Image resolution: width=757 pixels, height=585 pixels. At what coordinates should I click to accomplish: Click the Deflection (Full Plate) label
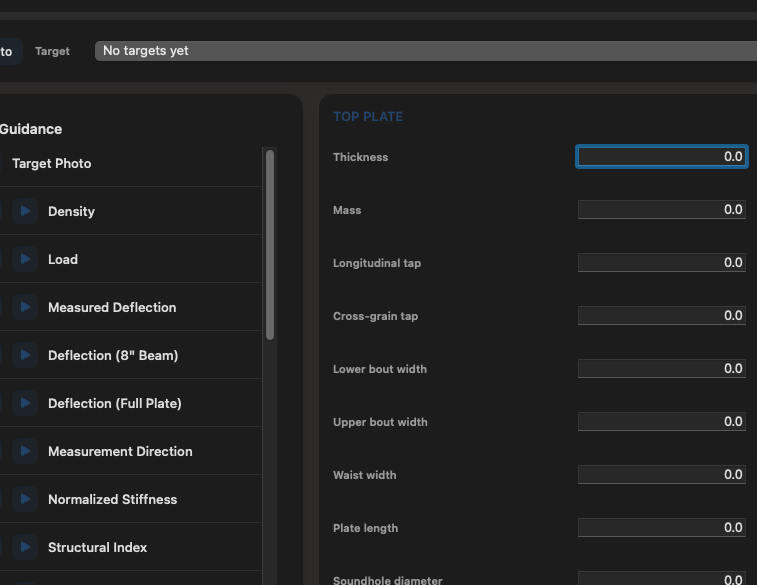pos(115,404)
